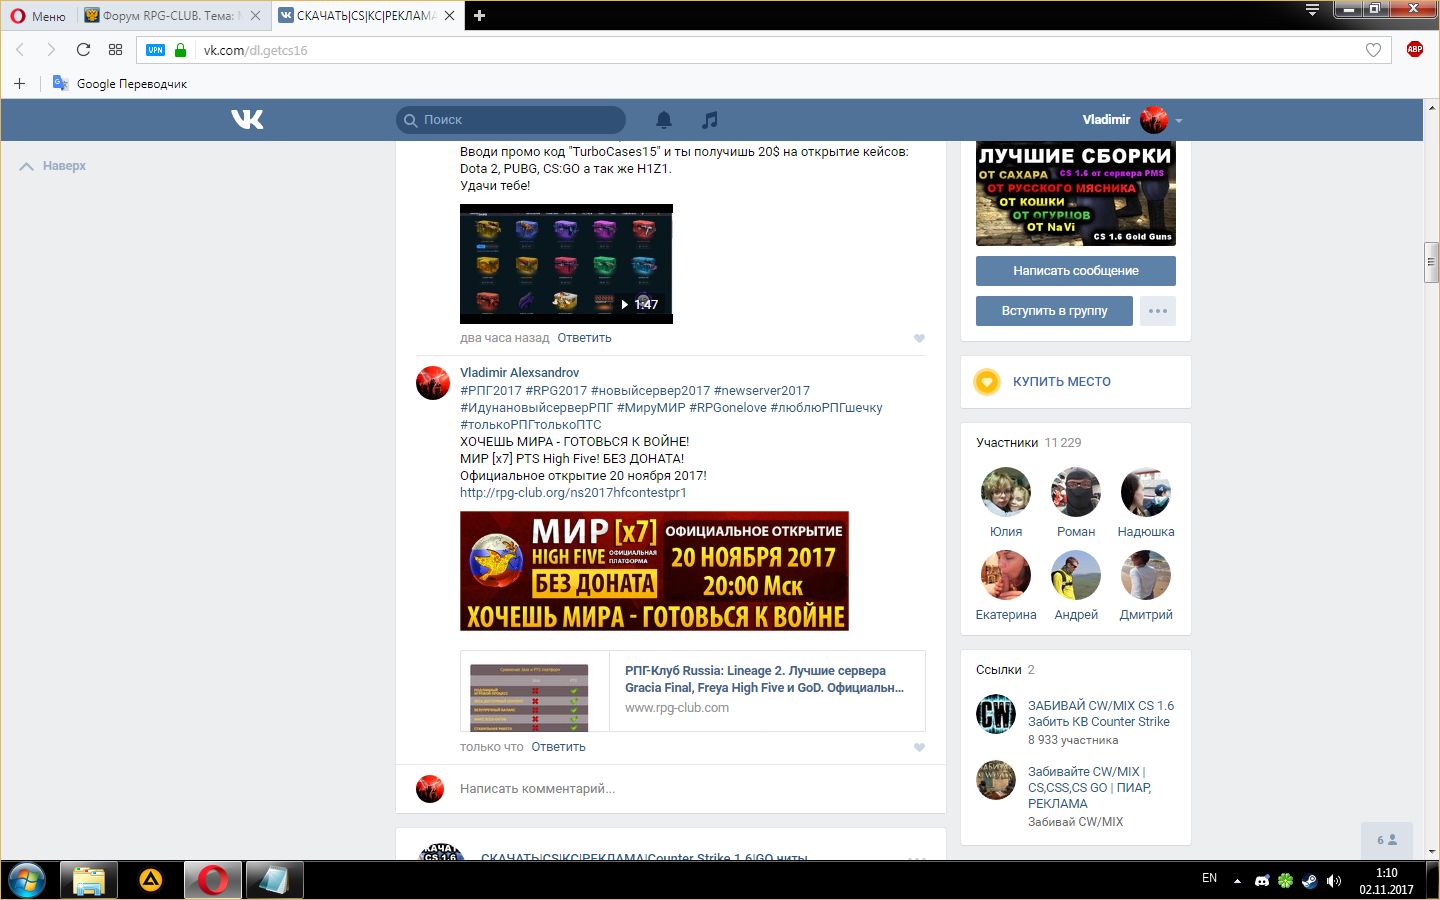Screen dimensions: 1440x900
Task: Open the РПГ-Клуб Russia link preview
Action: tap(692, 691)
